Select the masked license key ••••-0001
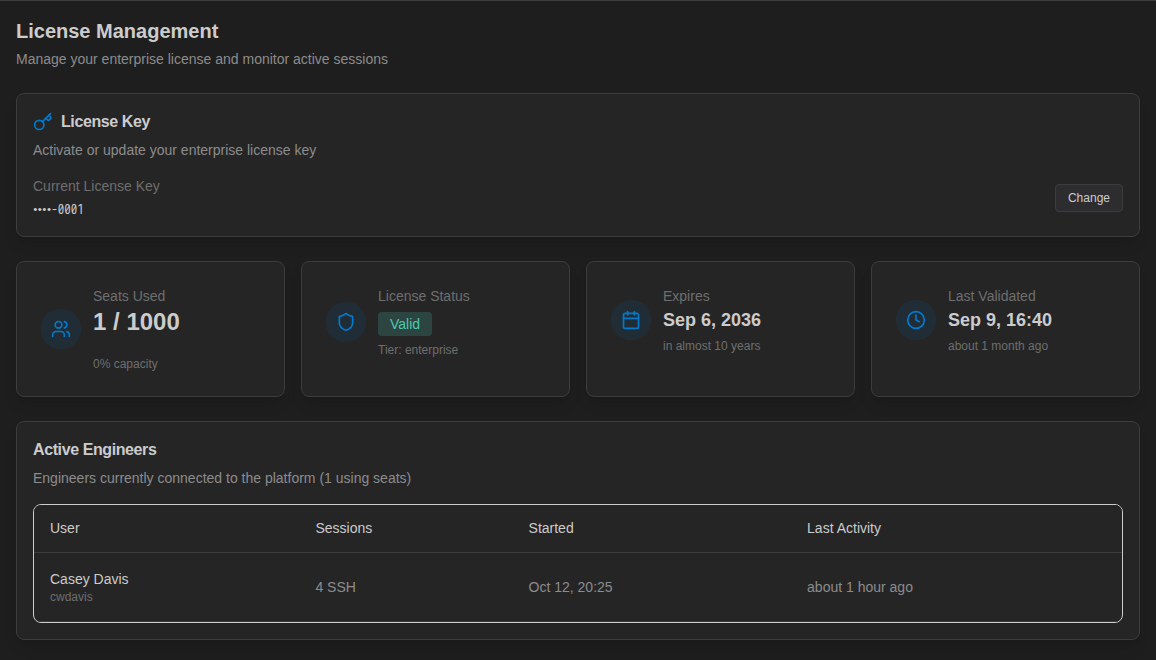Screen dimensions: 1156x660 click(58, 209)
